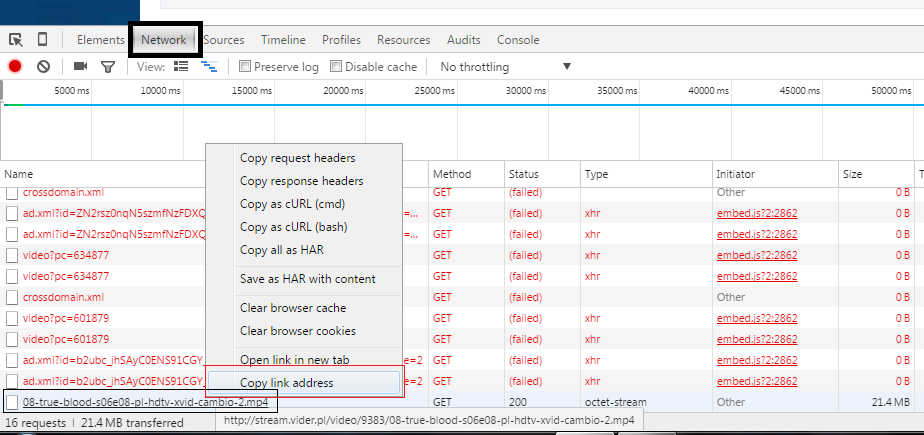
Task: Open embed.js?2:2862 link in first video?pc=634877 row
Action: (757, 255)
